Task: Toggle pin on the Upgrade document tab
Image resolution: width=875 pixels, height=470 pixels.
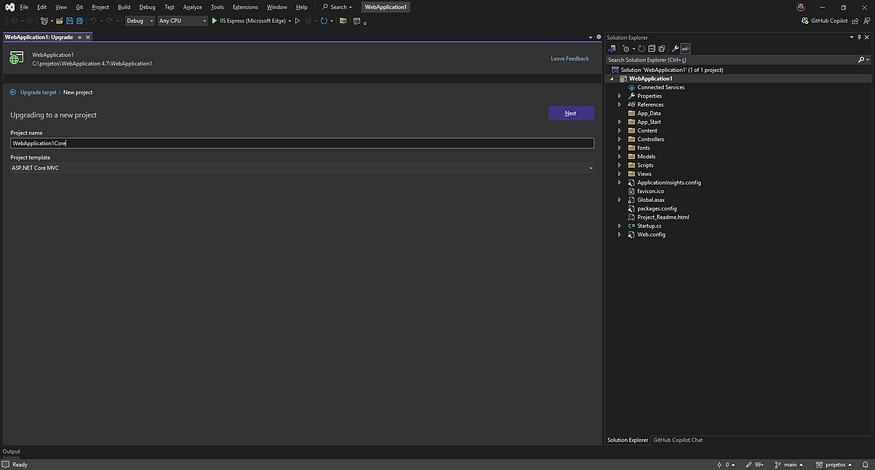Action: 79,36
